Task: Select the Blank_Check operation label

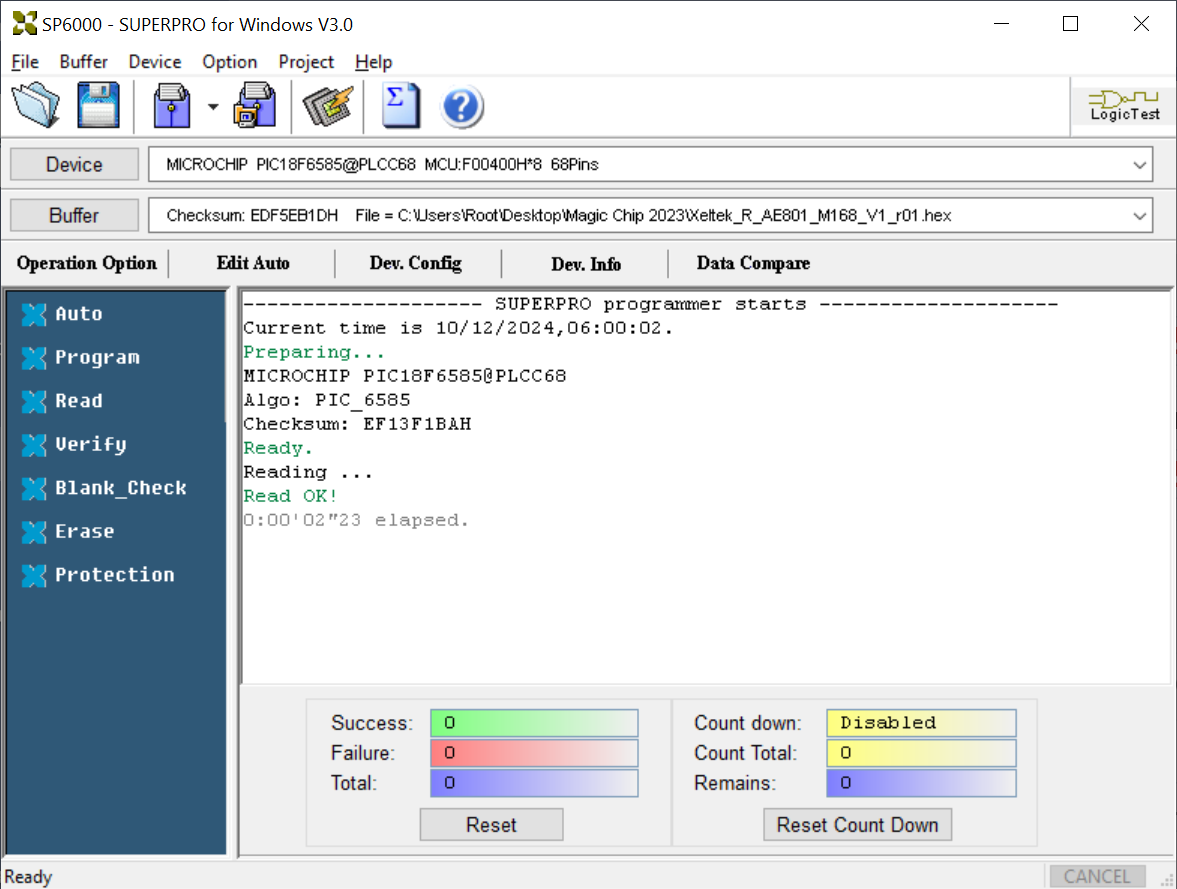Action: click(121, 488)
